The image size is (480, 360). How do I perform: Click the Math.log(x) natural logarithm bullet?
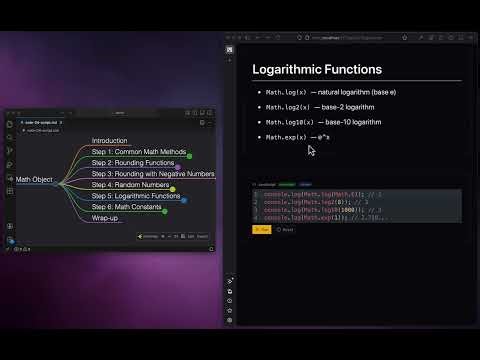331,92
